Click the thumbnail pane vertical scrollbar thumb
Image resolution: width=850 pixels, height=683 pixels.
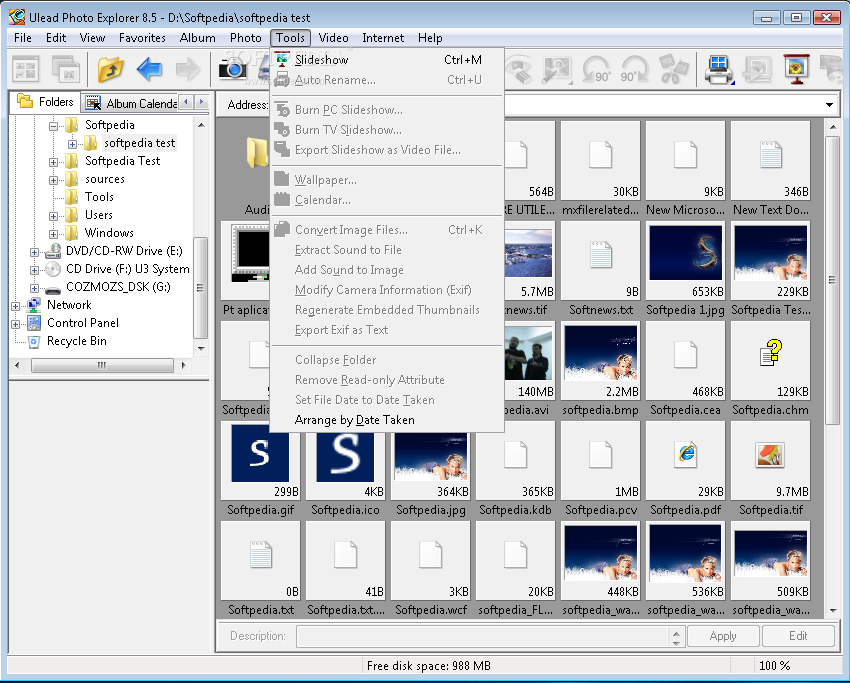[832, 280]
